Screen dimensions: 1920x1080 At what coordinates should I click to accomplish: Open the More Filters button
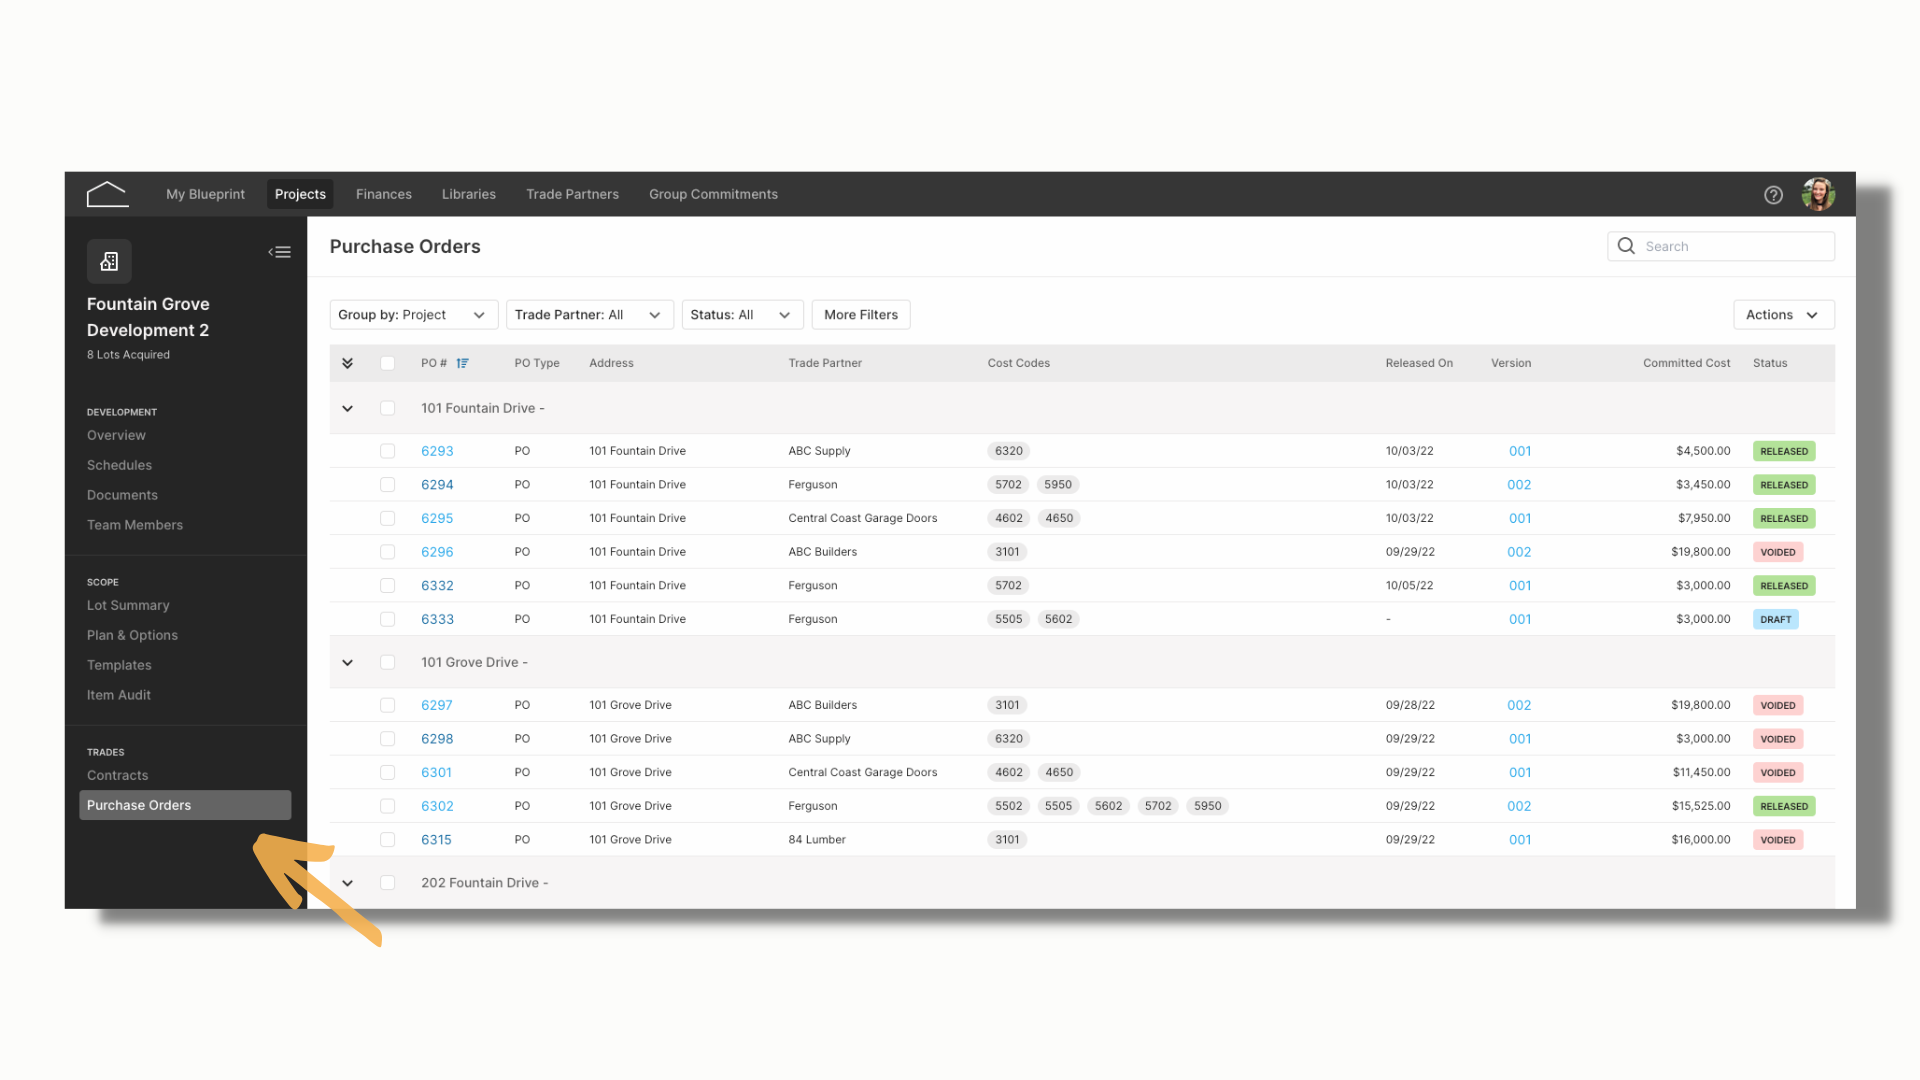pos(861,315)
